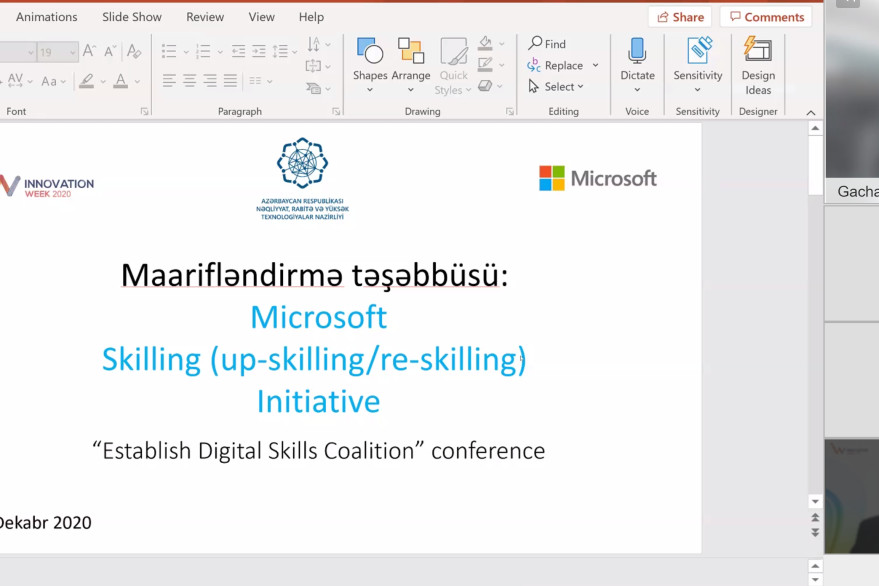Select the Innovation Week 2020 logo
Image resolution: width=879 pixels, height=586 pixels.
pyautogui.click(x=47, y=187)
